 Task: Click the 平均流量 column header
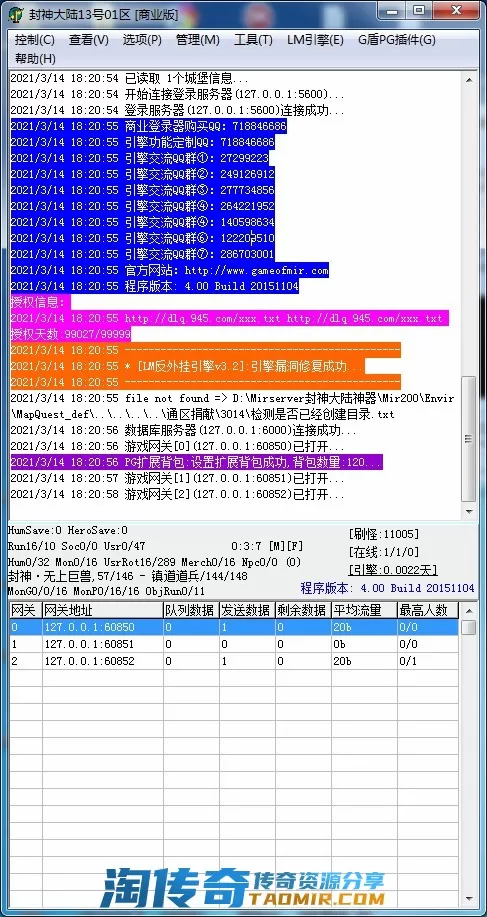364,611
